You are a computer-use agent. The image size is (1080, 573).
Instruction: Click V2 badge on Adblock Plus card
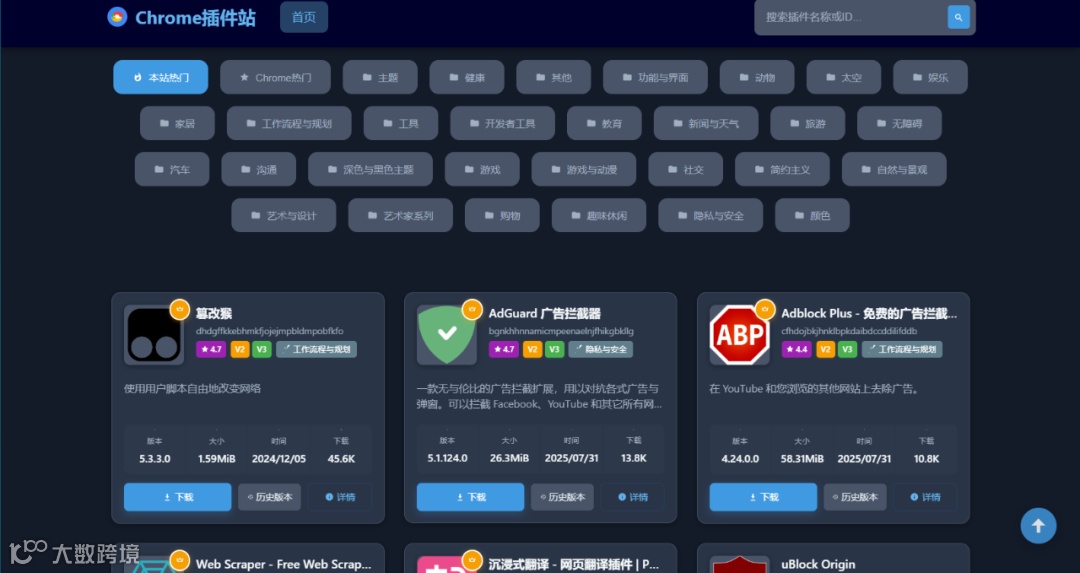click(825, 349)
